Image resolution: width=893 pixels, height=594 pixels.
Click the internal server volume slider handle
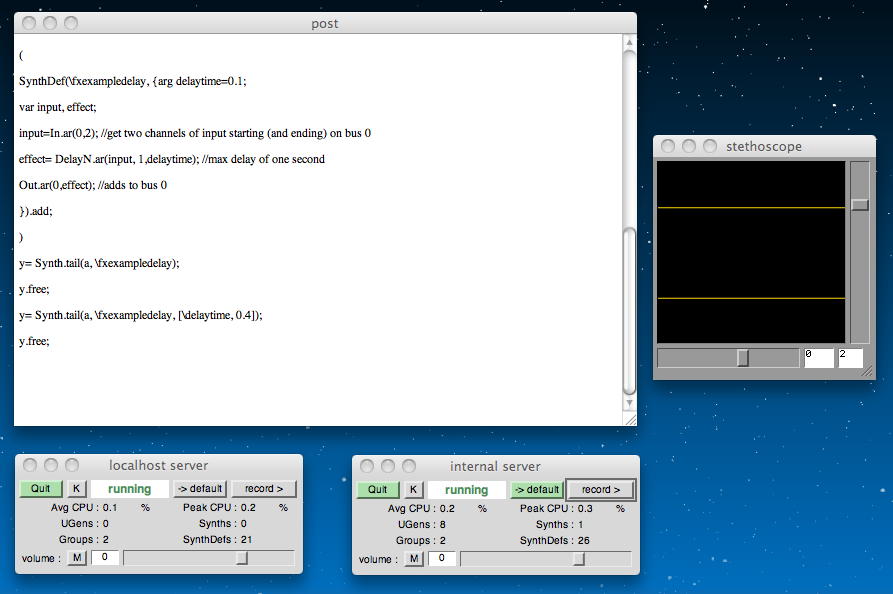pos(578,559)
